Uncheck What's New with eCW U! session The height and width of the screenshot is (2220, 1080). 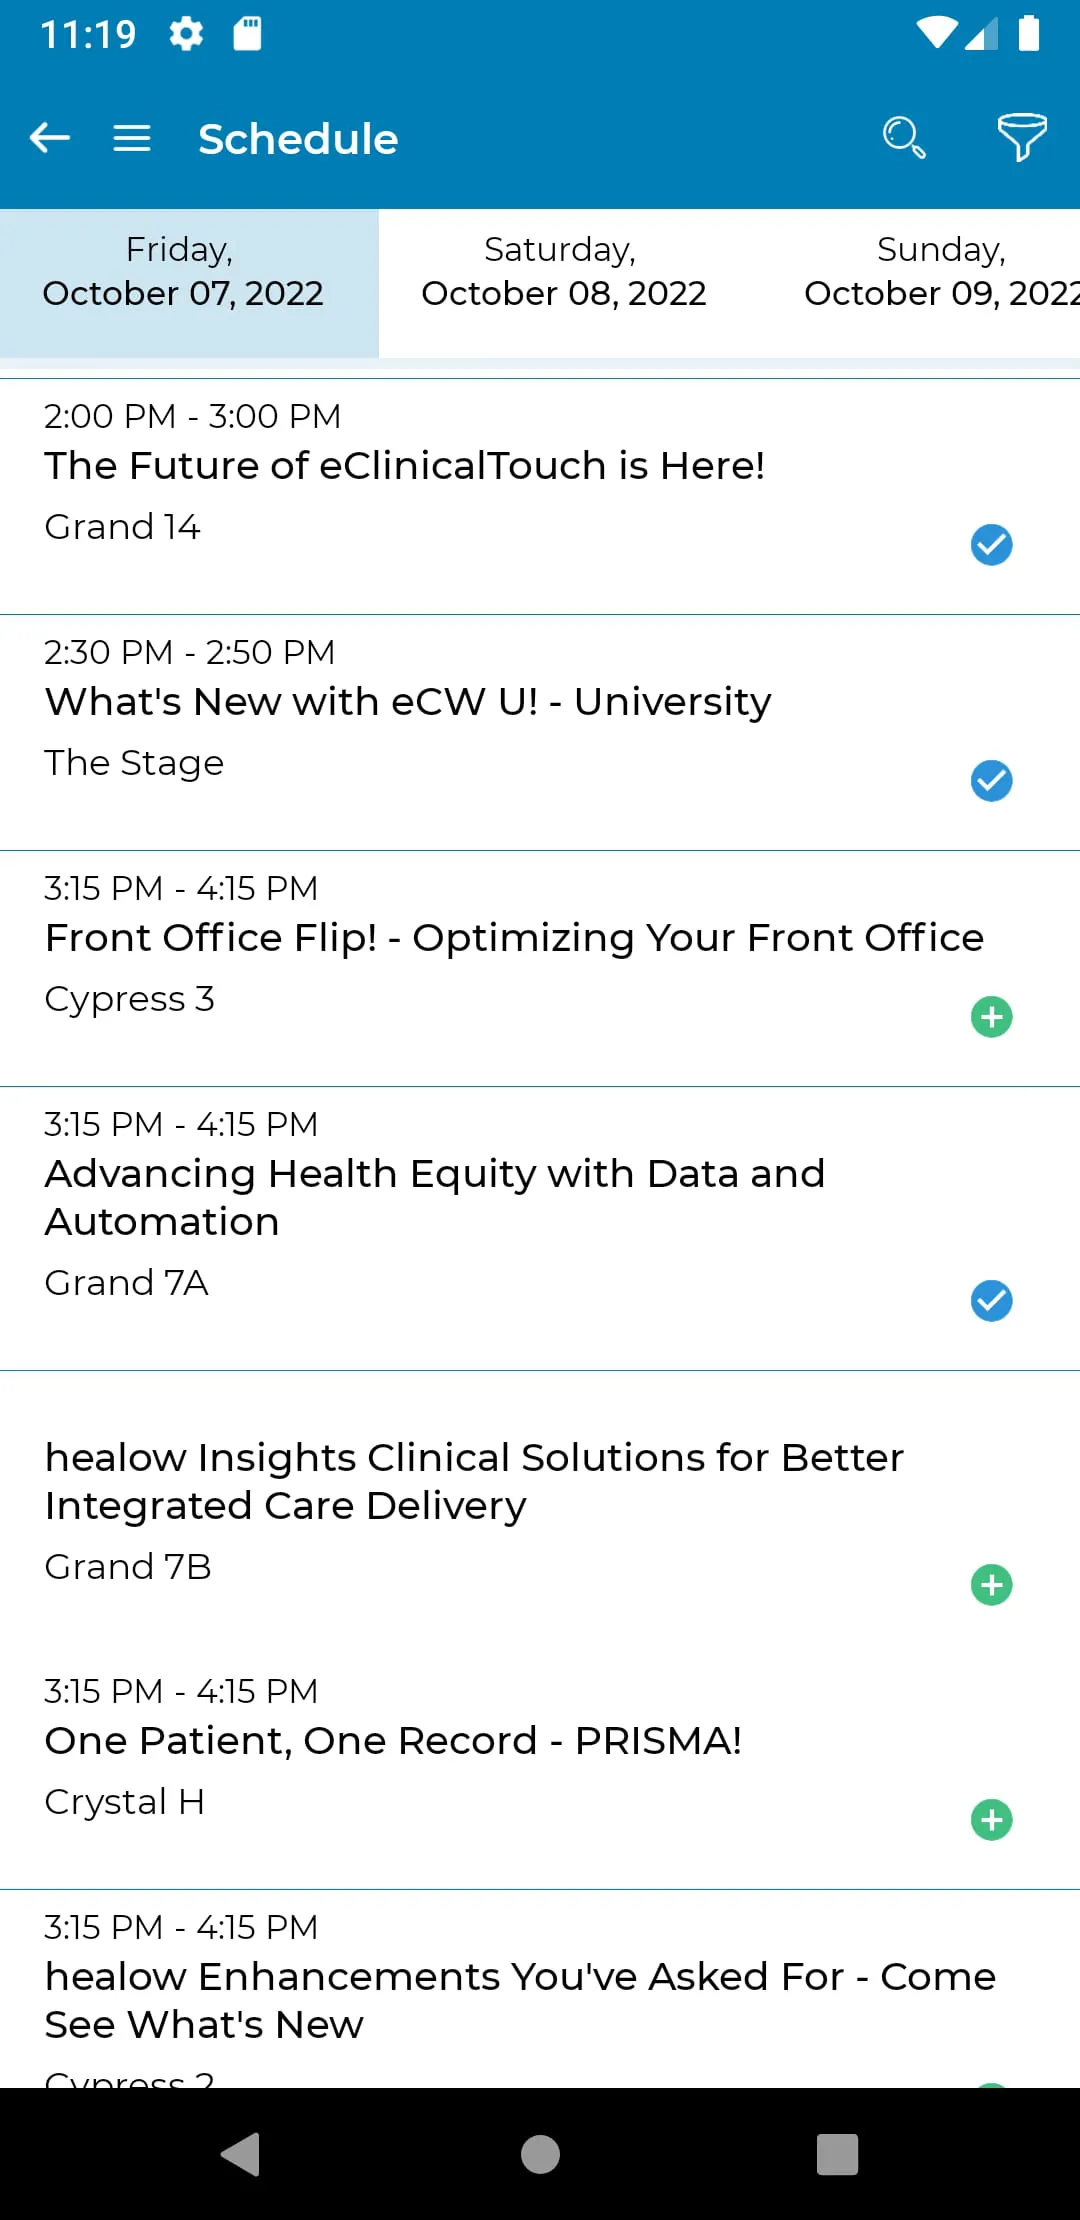pos(991,781)
